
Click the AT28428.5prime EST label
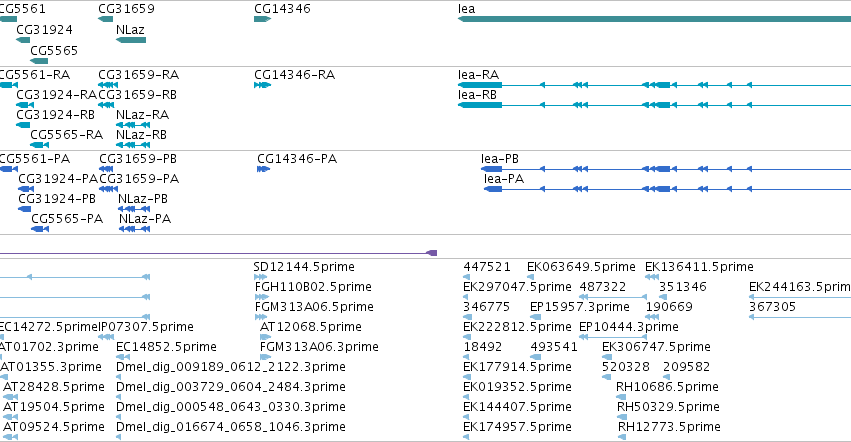54,387
